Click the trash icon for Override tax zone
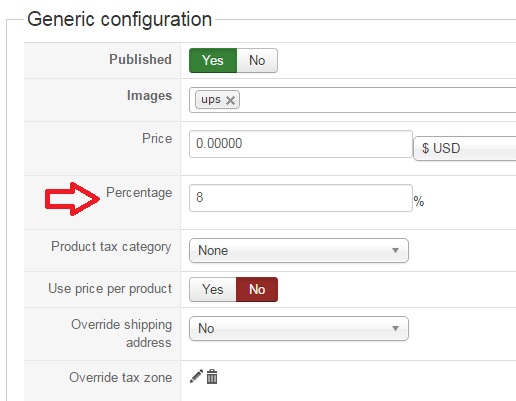 coord(212,377)
